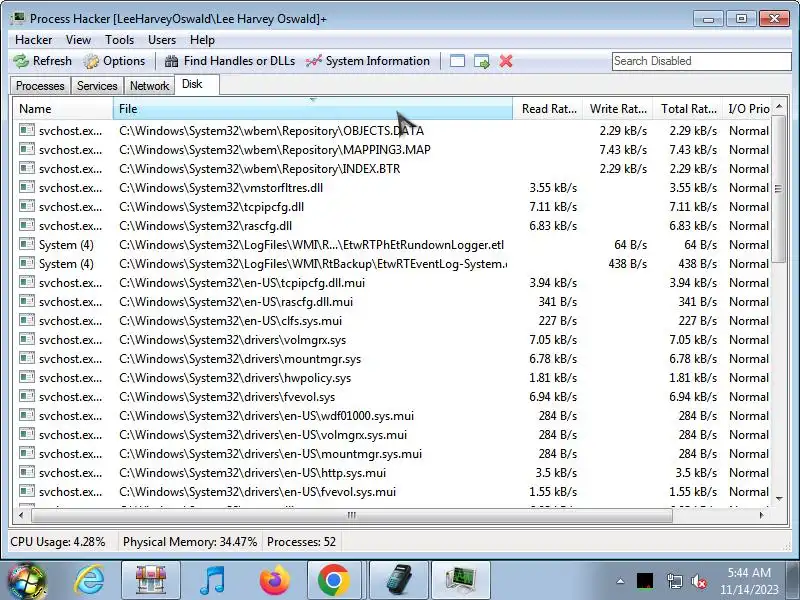This screenshot has height=600, width=800.
Task: Sort by the Total Rate column header
Action: pyautogui.click(x=688, y=109)
